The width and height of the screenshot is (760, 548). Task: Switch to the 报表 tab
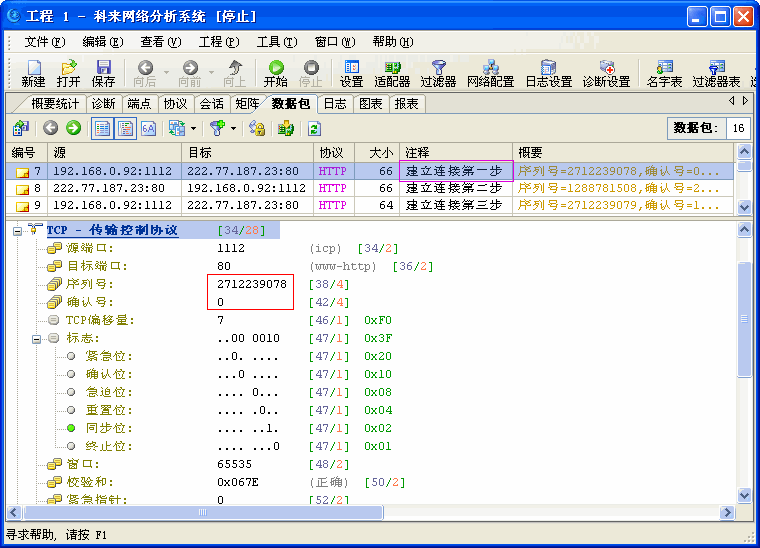(x=407, y=104)
